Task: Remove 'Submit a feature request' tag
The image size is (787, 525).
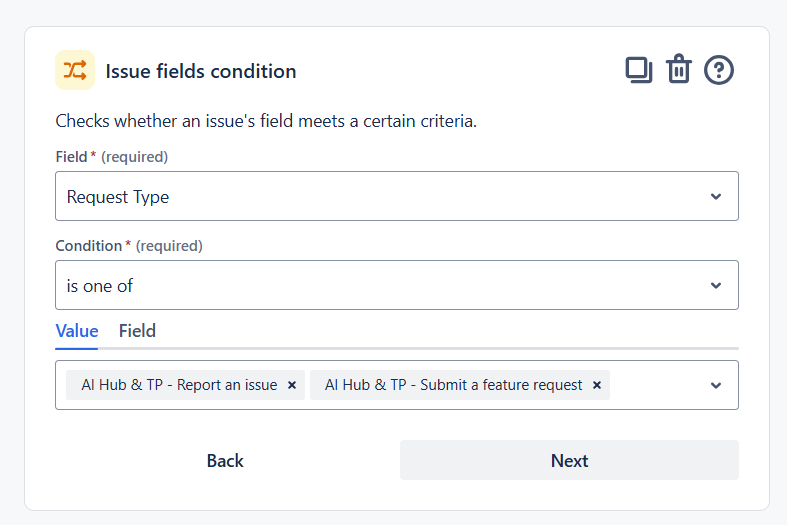Action: point(597,385)
